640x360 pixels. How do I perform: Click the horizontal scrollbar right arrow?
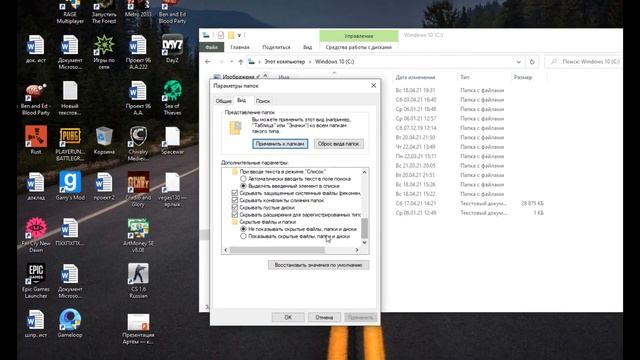(x=357, y=250)
